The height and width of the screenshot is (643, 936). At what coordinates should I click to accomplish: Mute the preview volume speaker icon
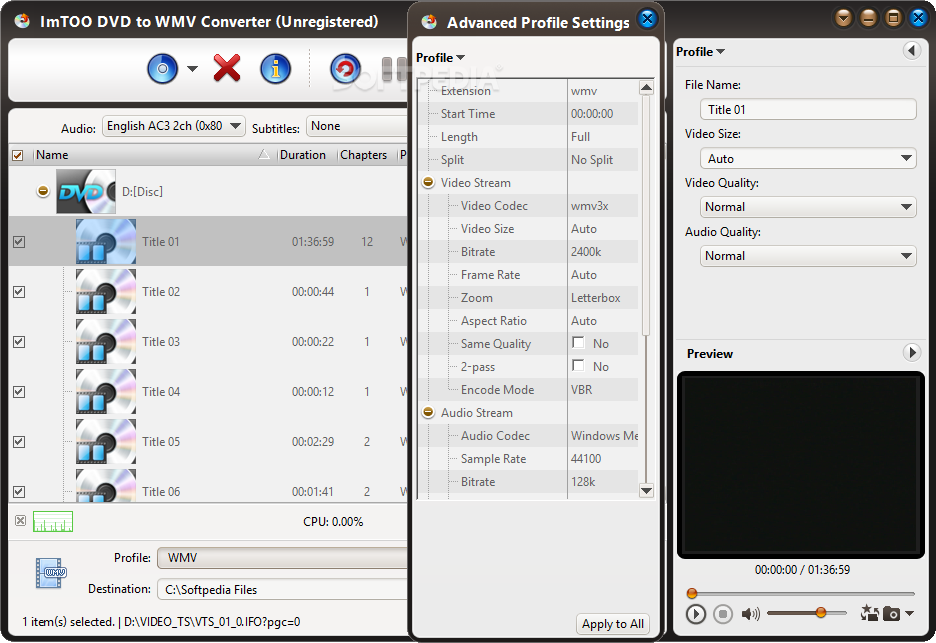(x=750, y=614)
